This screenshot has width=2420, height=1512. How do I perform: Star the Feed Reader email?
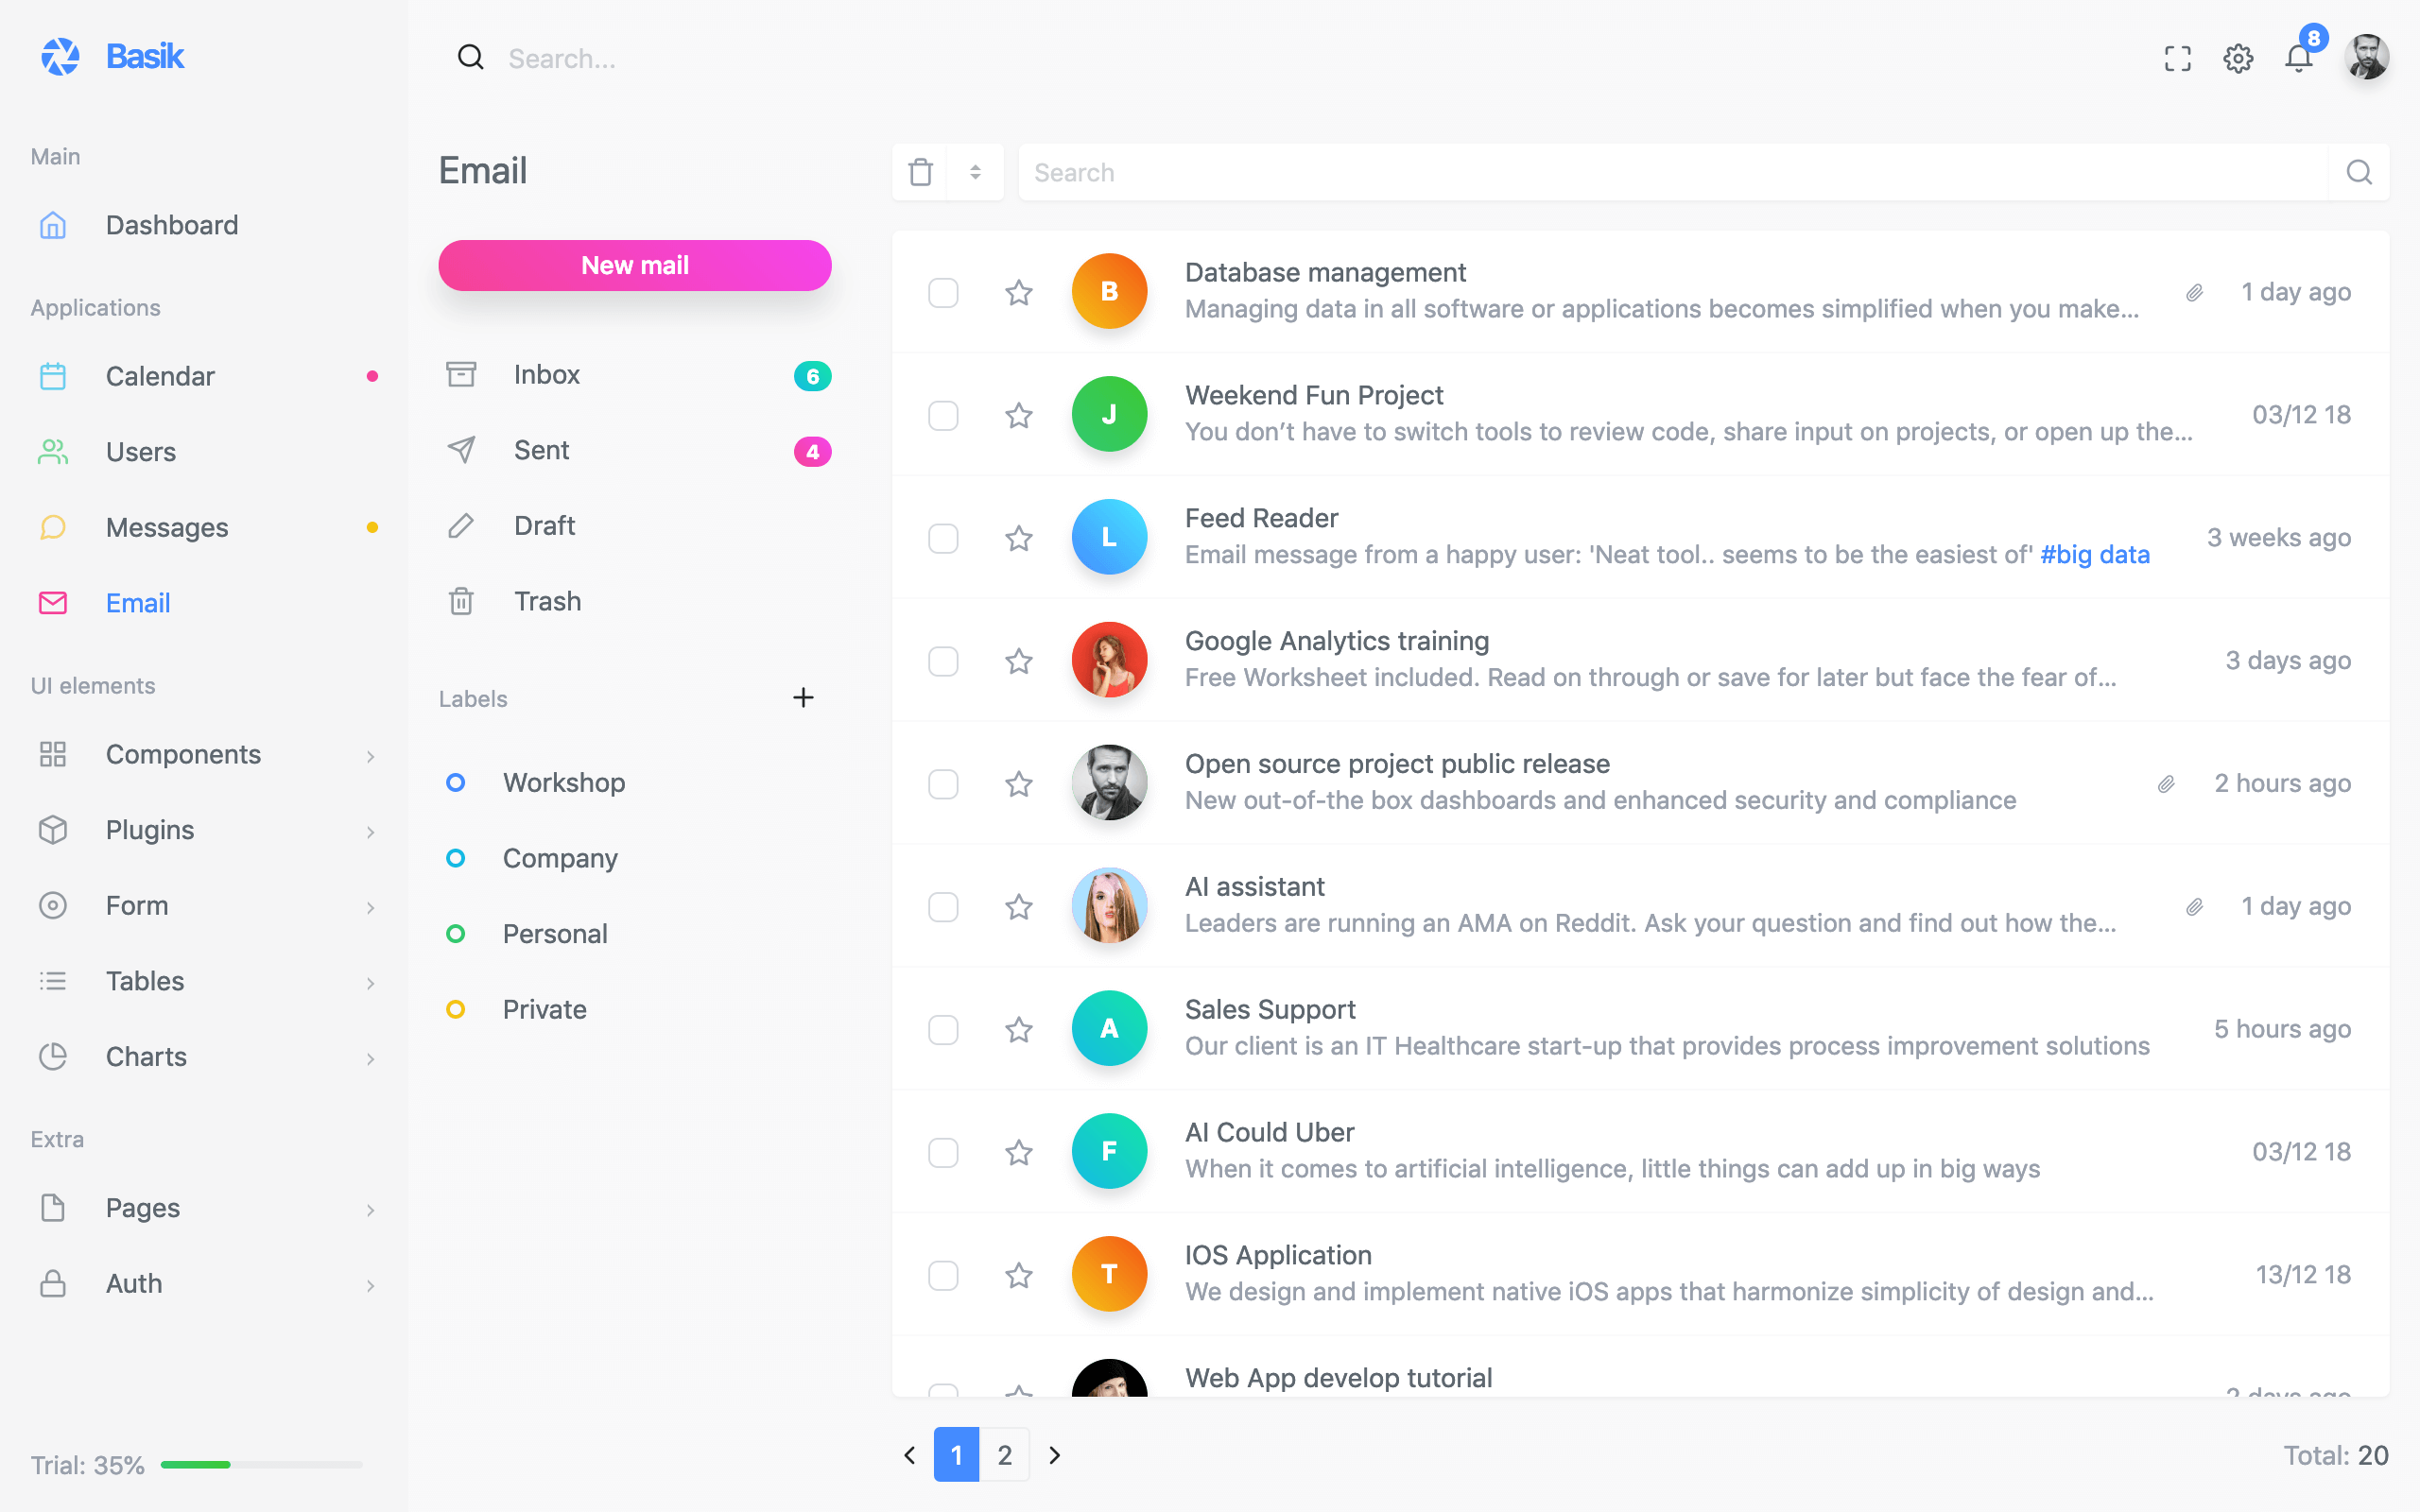[x=1018, y=538]
